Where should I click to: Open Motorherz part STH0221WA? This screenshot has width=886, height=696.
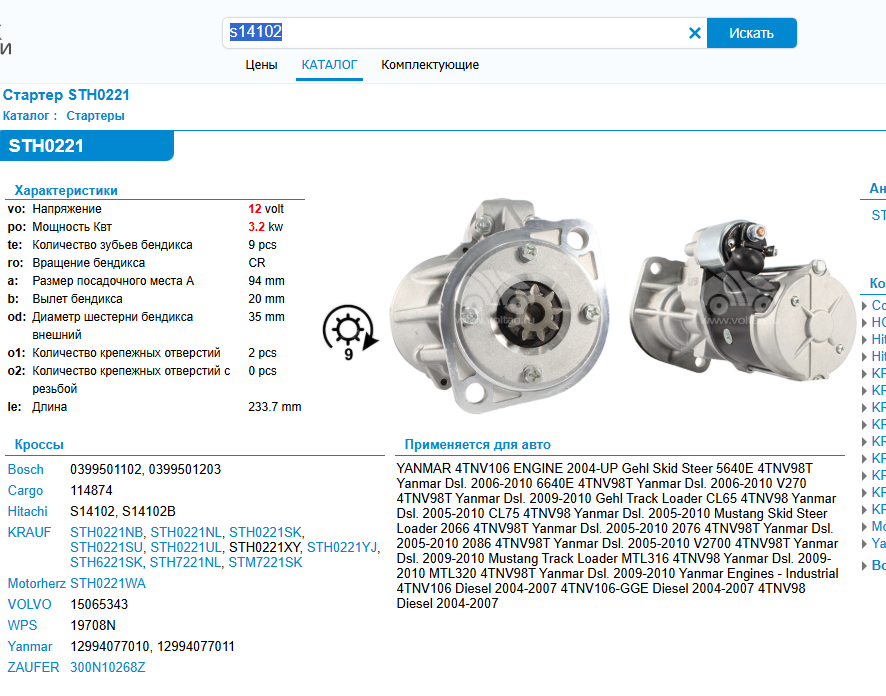(108, 584)
